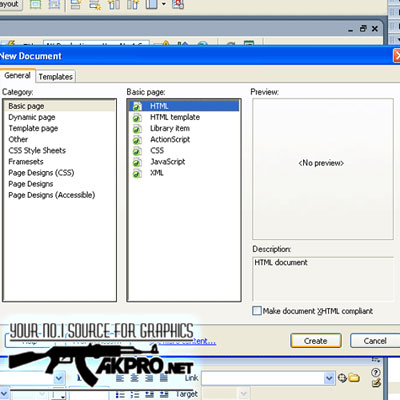The width and height of the screenshot is (400, 400).
Task: Click the point-to-file target icon
Action: [342, 378]
